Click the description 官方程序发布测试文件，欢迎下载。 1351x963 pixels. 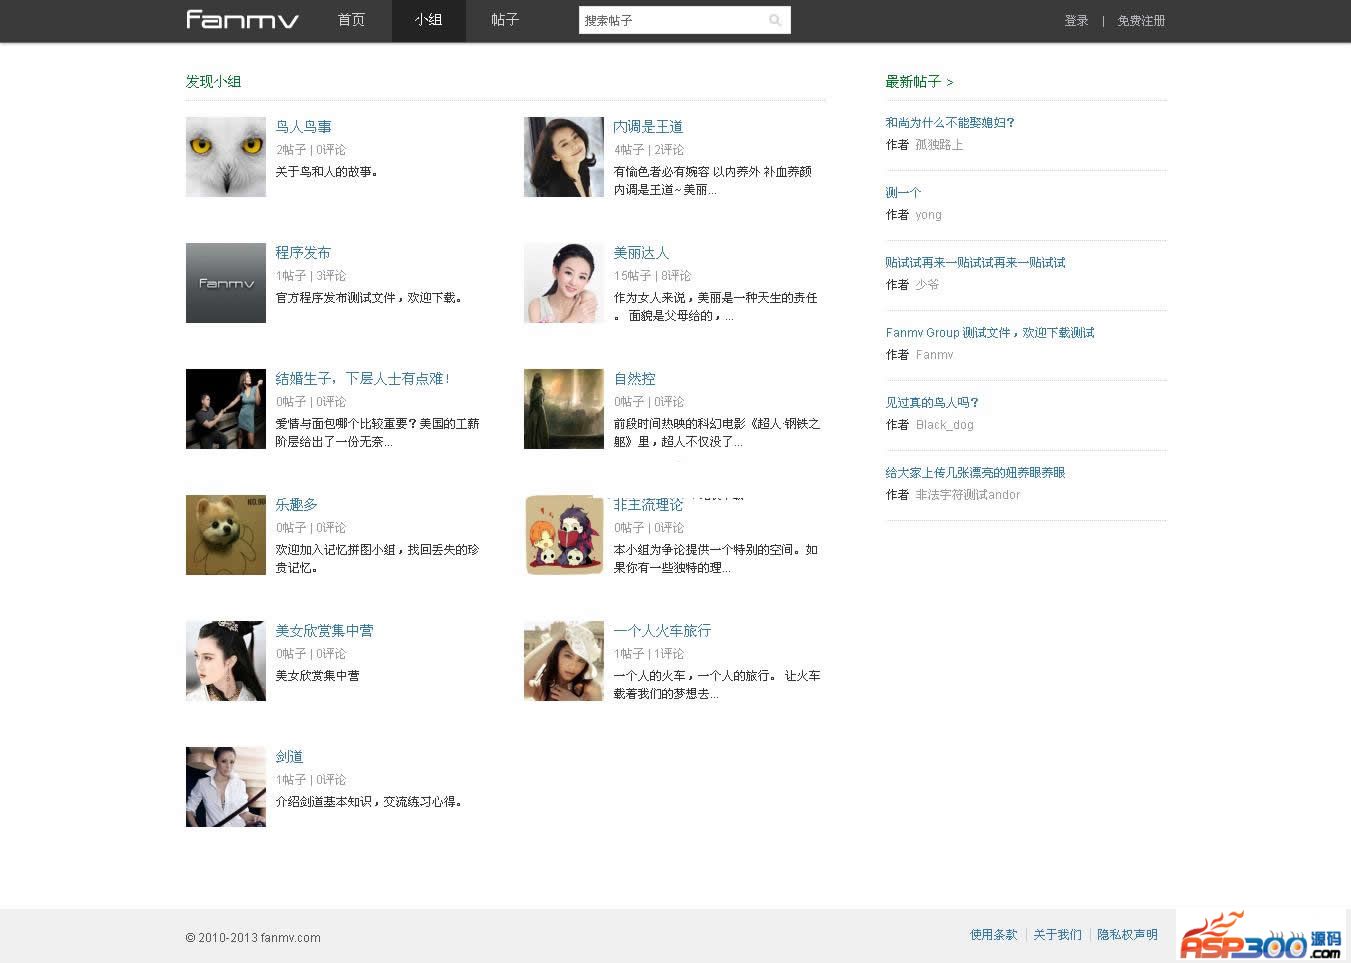369,298
